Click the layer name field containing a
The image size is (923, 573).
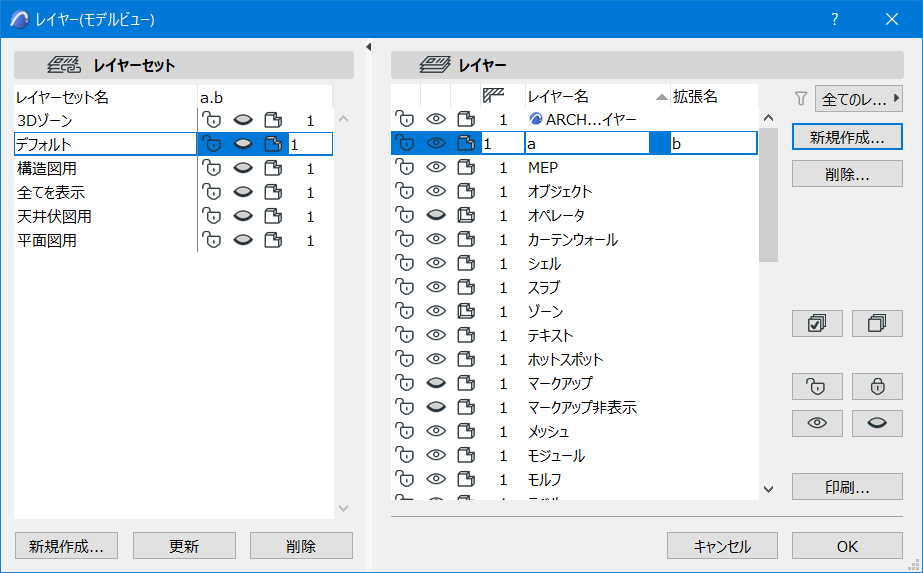[587, 144]
